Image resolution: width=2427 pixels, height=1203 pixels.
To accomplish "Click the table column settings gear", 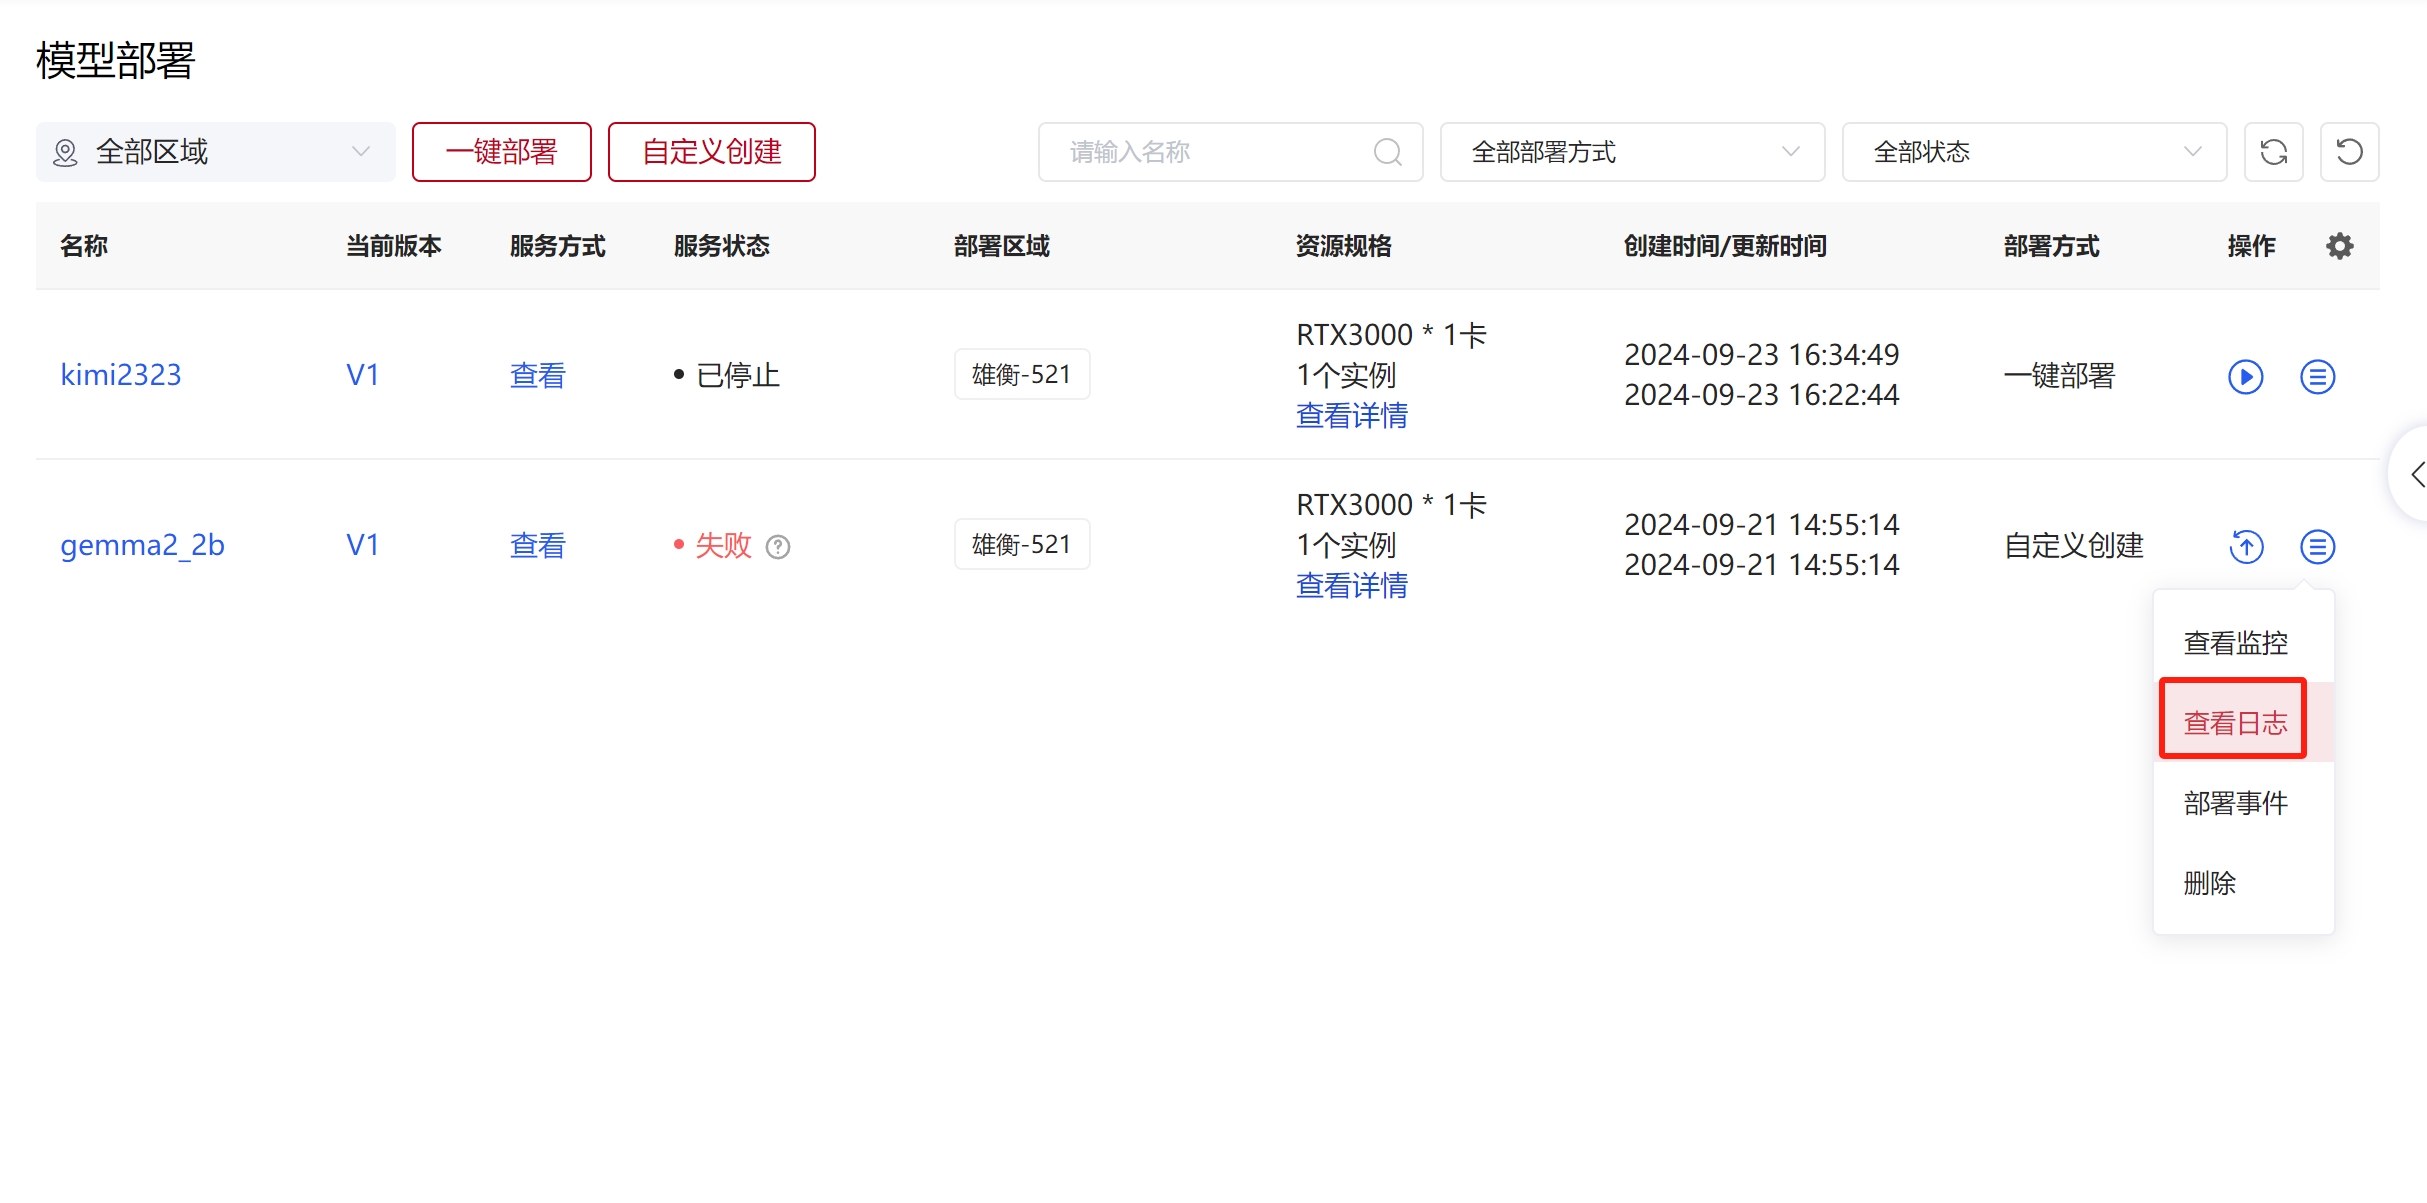I will tap(2339, 246).
